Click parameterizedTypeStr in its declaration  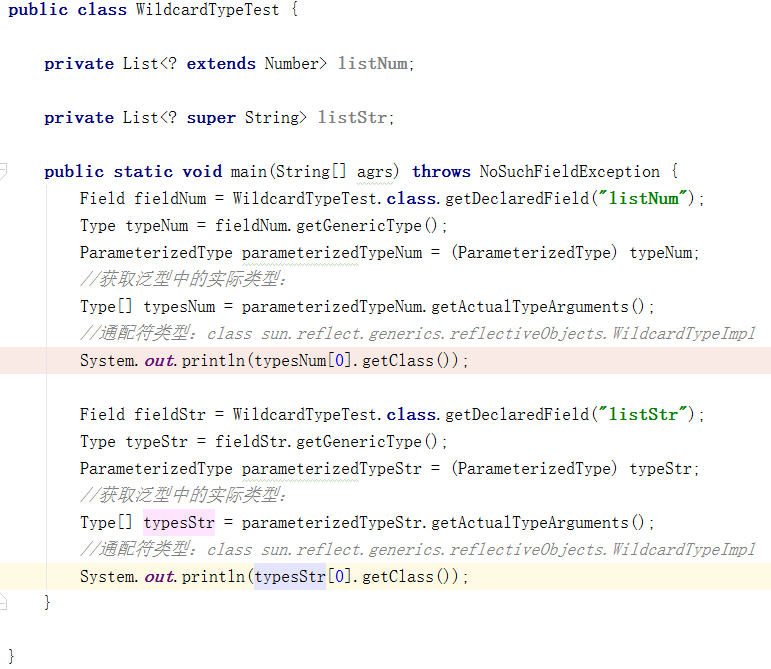tap(332, 468)
